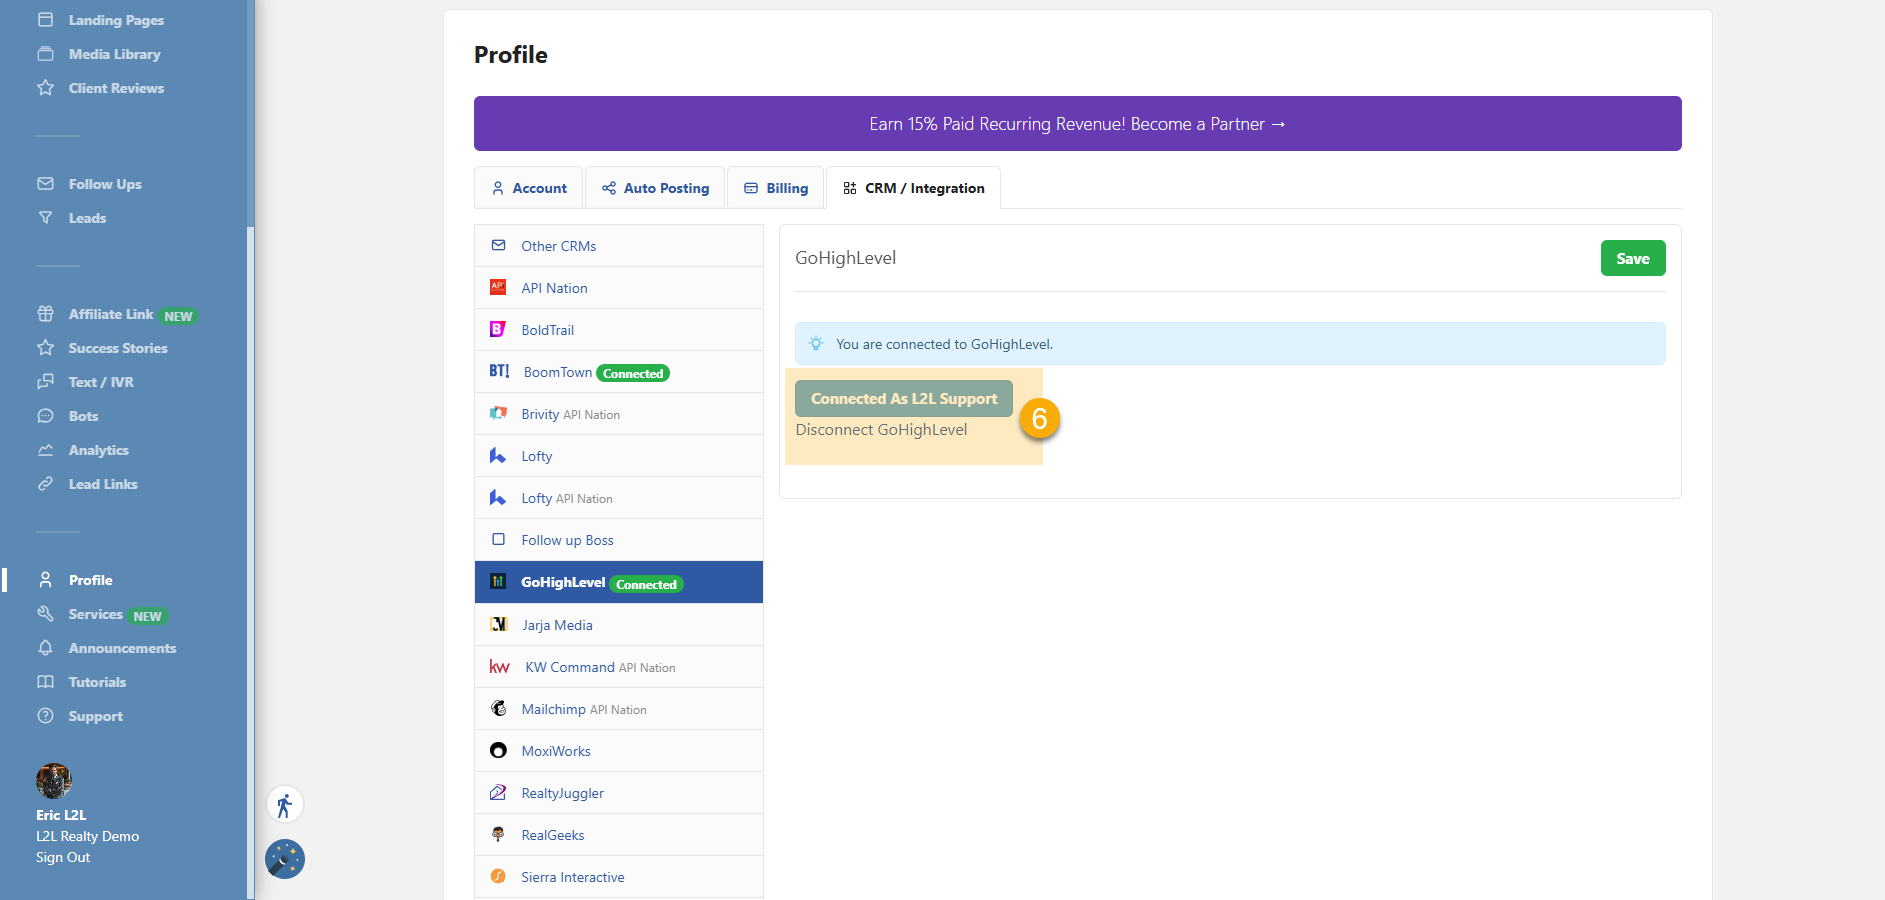Click the Text / IVR chat icon
1885x900 pixels.
[x=45, y=382]
